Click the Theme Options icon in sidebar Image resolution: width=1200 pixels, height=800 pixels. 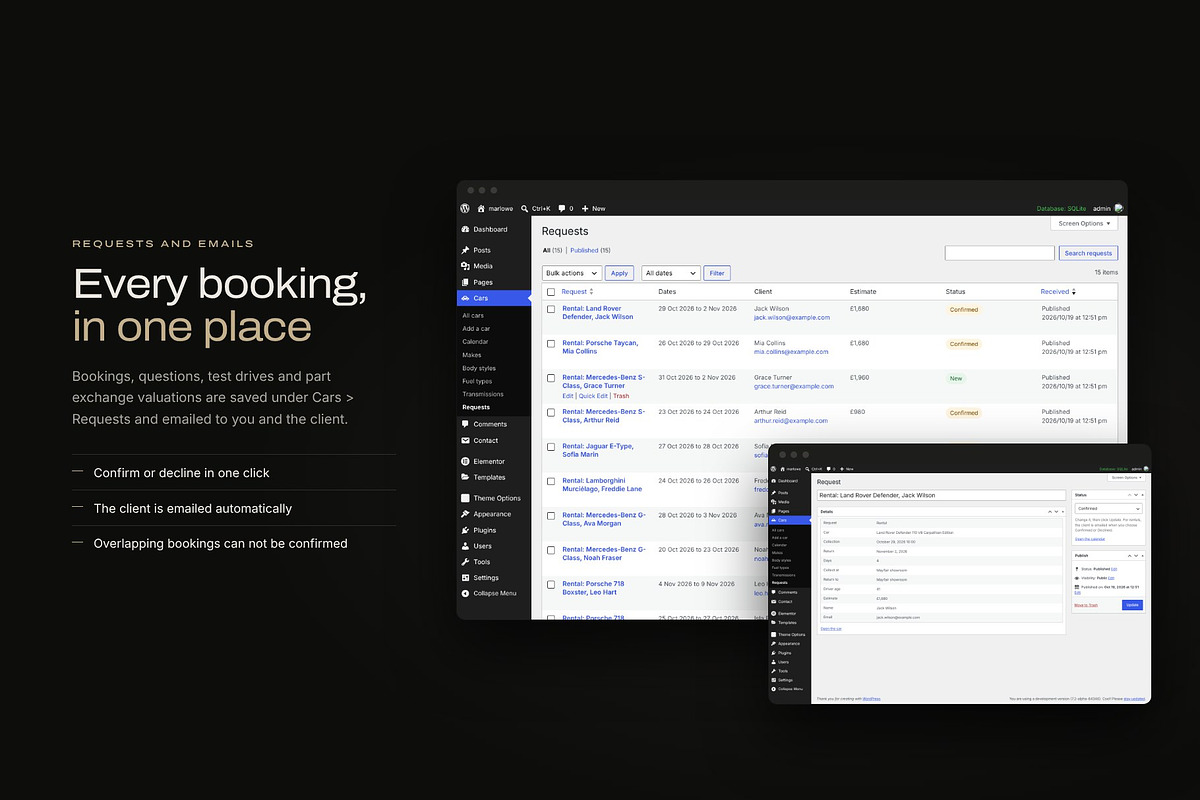point(466,498)
